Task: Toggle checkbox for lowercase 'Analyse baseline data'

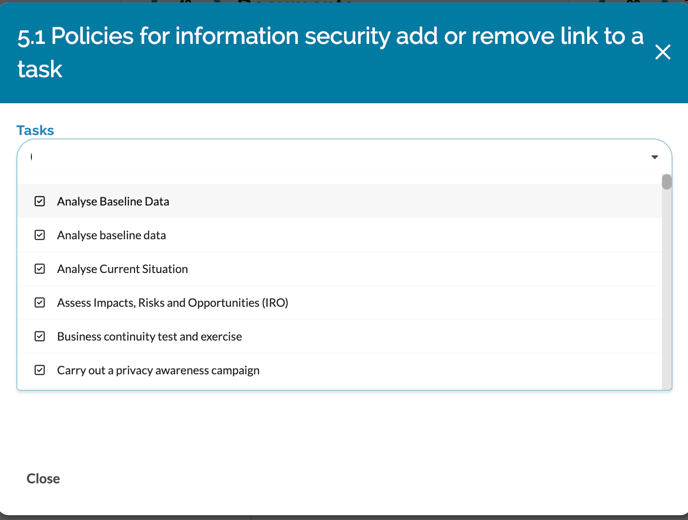Action: click(40, 235)
